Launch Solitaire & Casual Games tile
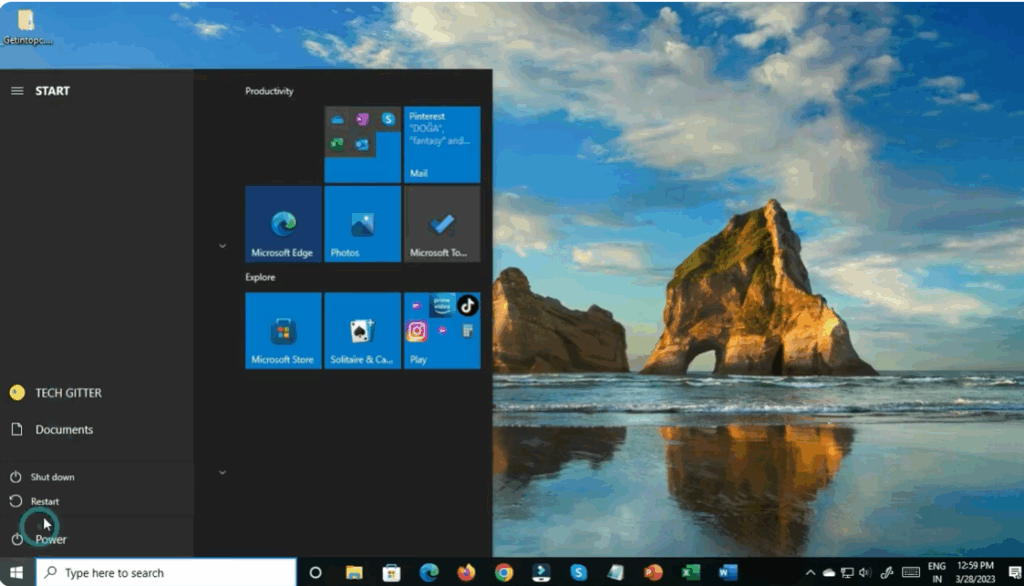The image size is (1024, 586). [x=362, y=331]
